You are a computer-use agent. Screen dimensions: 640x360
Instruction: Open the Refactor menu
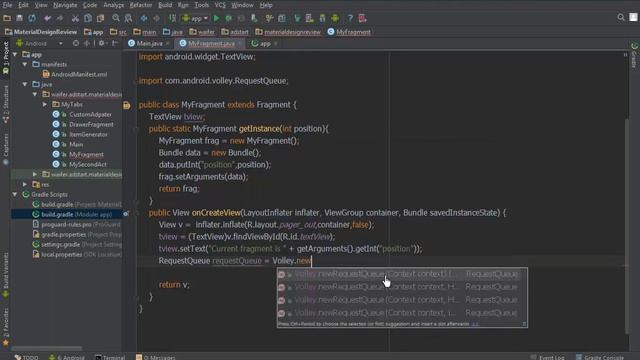coord(140,5)
